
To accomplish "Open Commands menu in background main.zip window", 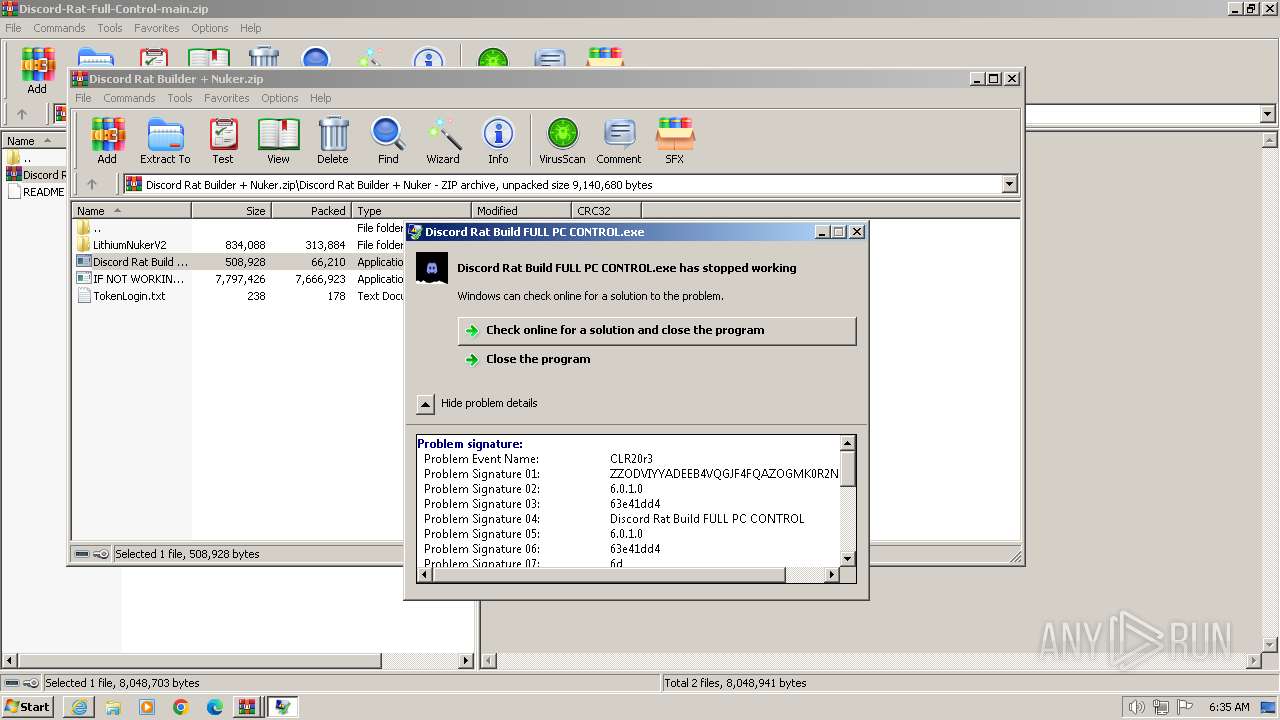I will pyautogui.click(x=59, y=28).
